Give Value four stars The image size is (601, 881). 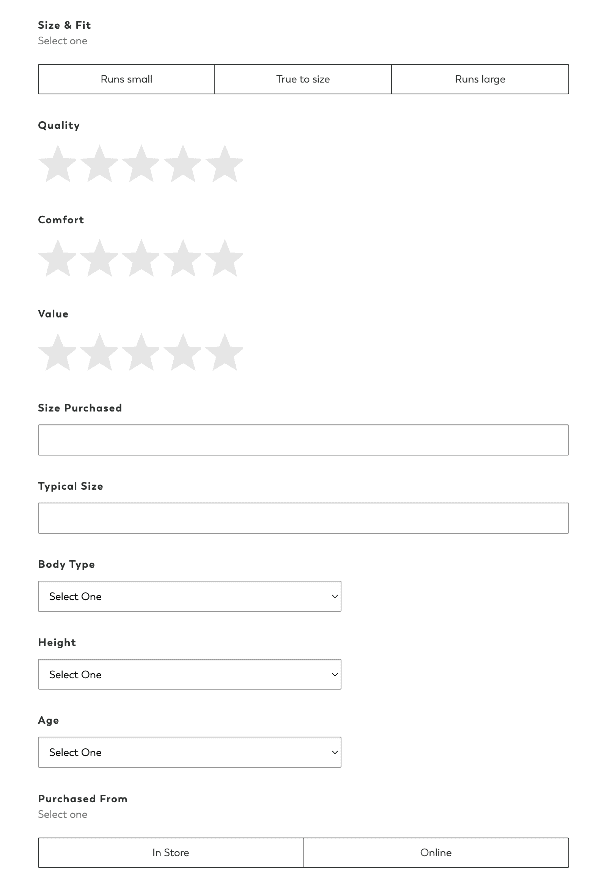click(x=183, y=353)
